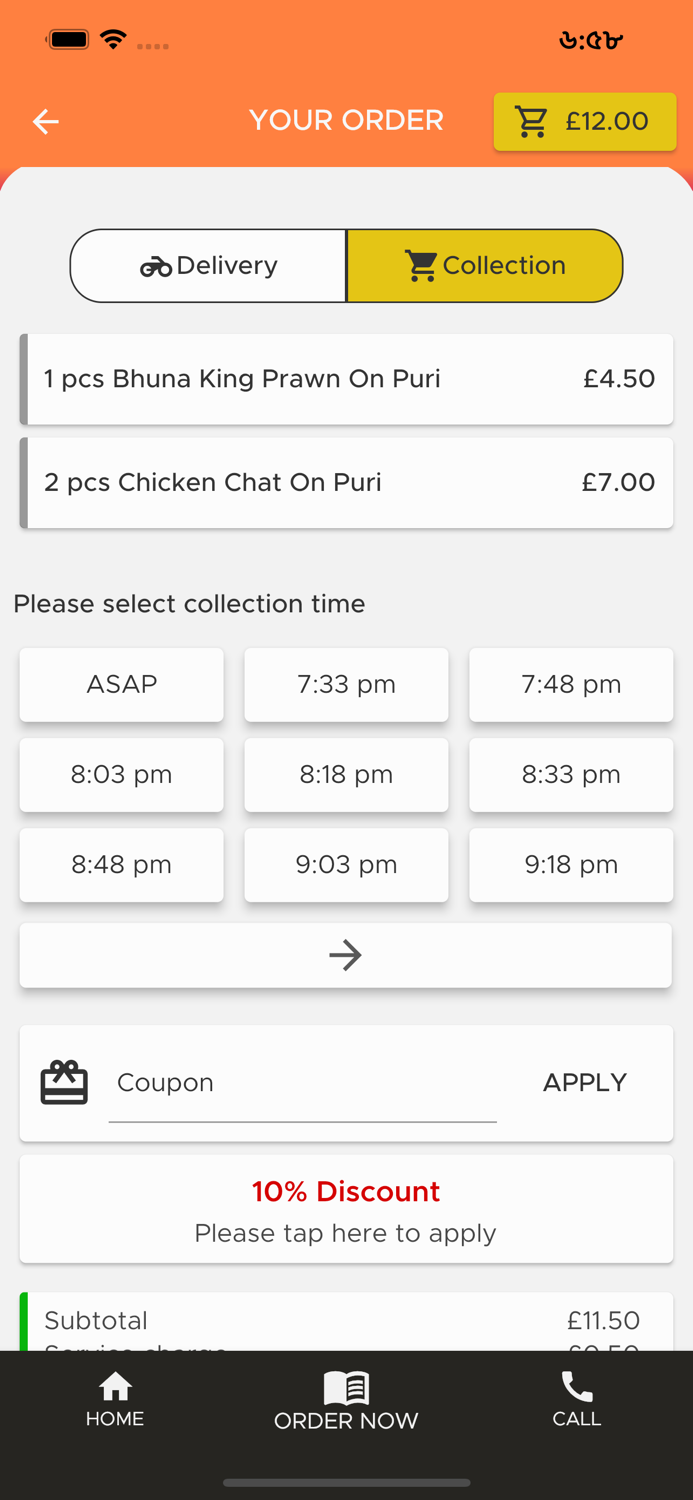Open the Chicken Chat On Puri item
Viewport: 693px width, 1500px height.
tap(346, 483)
